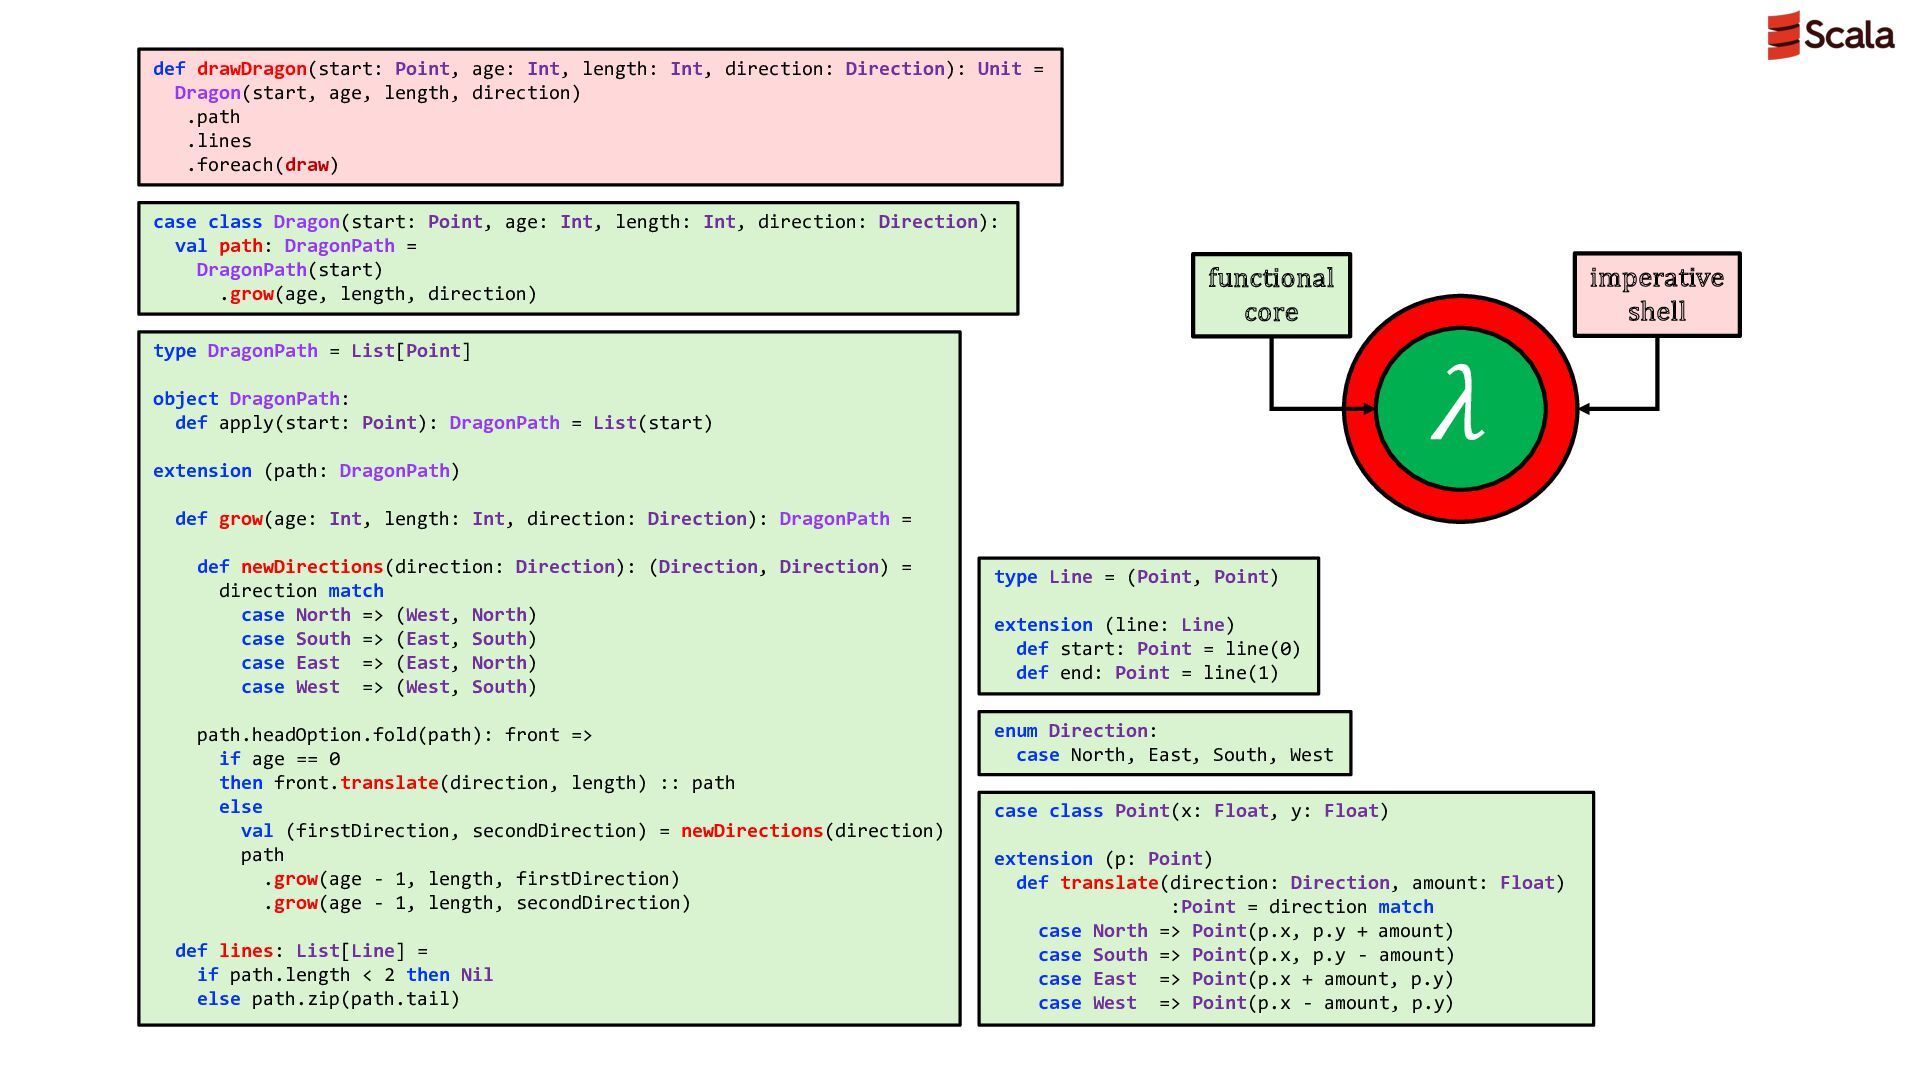Click the white lambda symbol
The image size is (1920, 1080).
1458,404
